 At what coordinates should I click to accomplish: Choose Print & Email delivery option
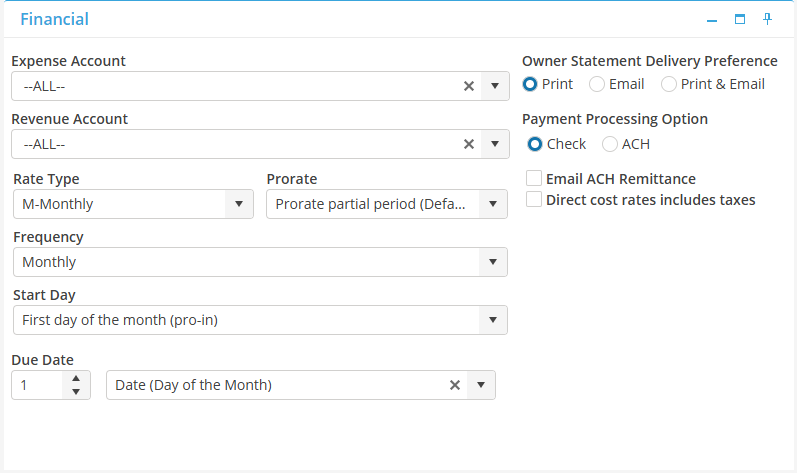pyautogui.click(x=669, y=84)
